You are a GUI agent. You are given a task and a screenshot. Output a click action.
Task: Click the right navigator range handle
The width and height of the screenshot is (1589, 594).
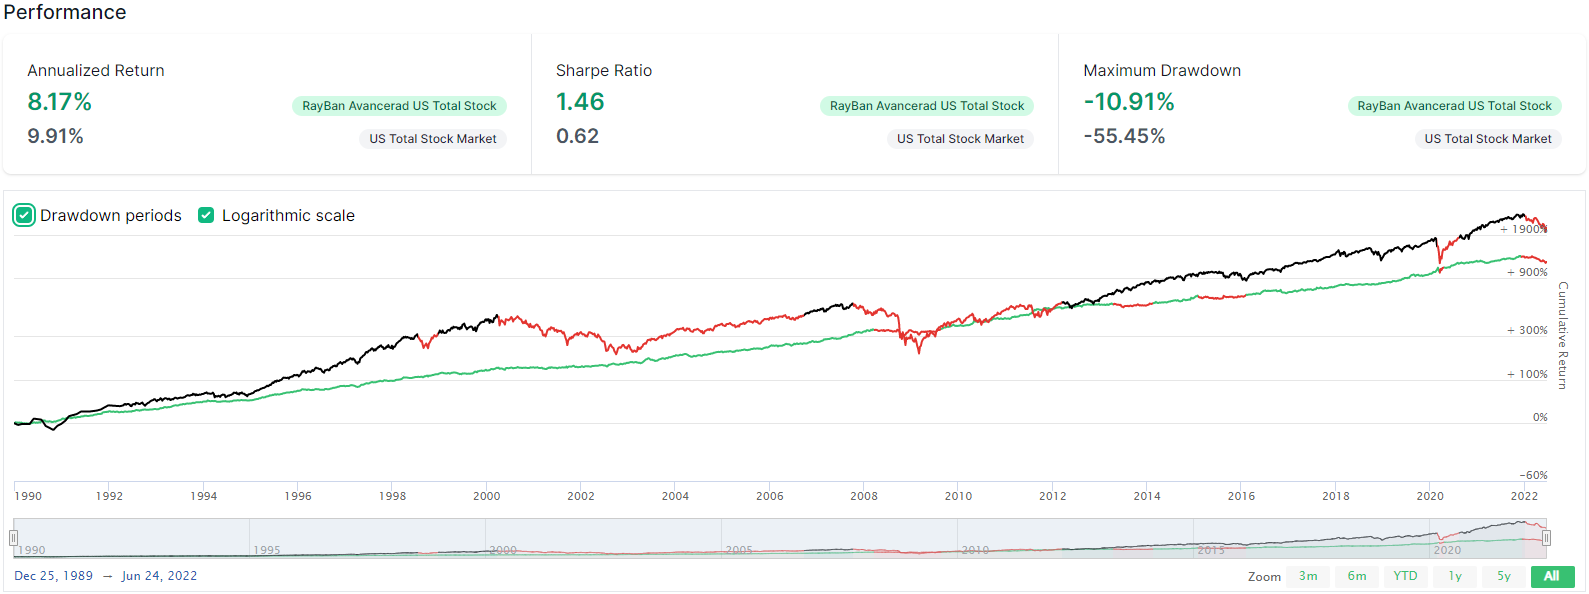1546,538
